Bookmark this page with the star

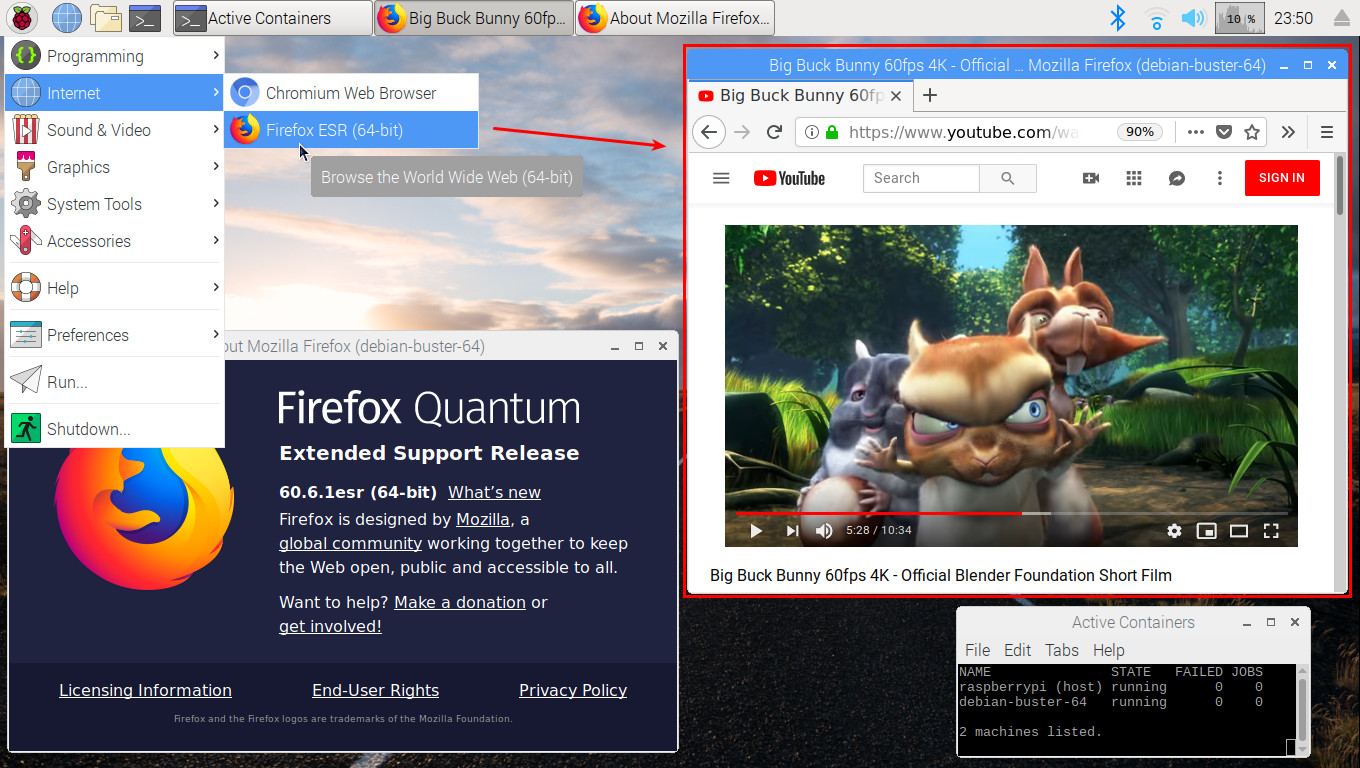(x=1252, y=132)
